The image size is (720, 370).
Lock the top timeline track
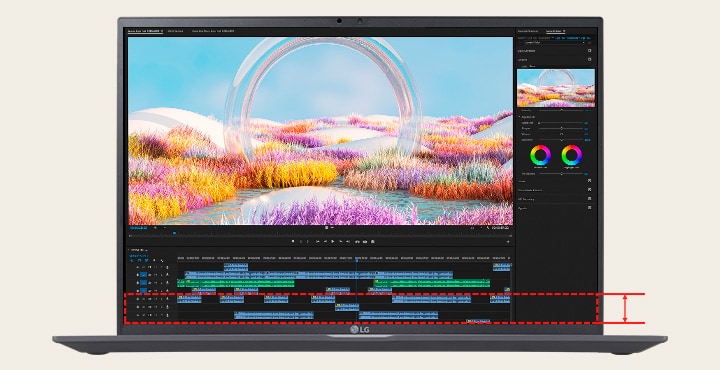pyautogui.click(x=138, y=267)
